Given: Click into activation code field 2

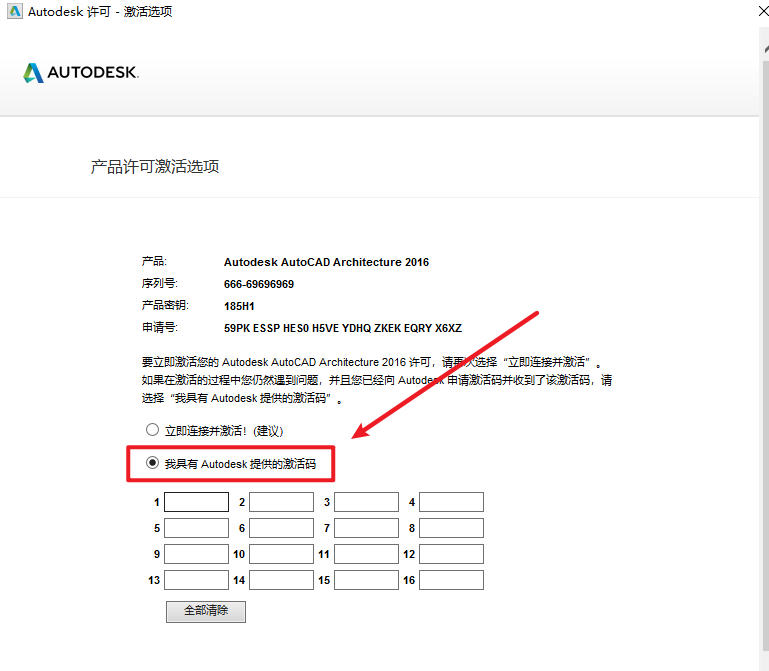Looking at the screenshot, I should (281, 502).
